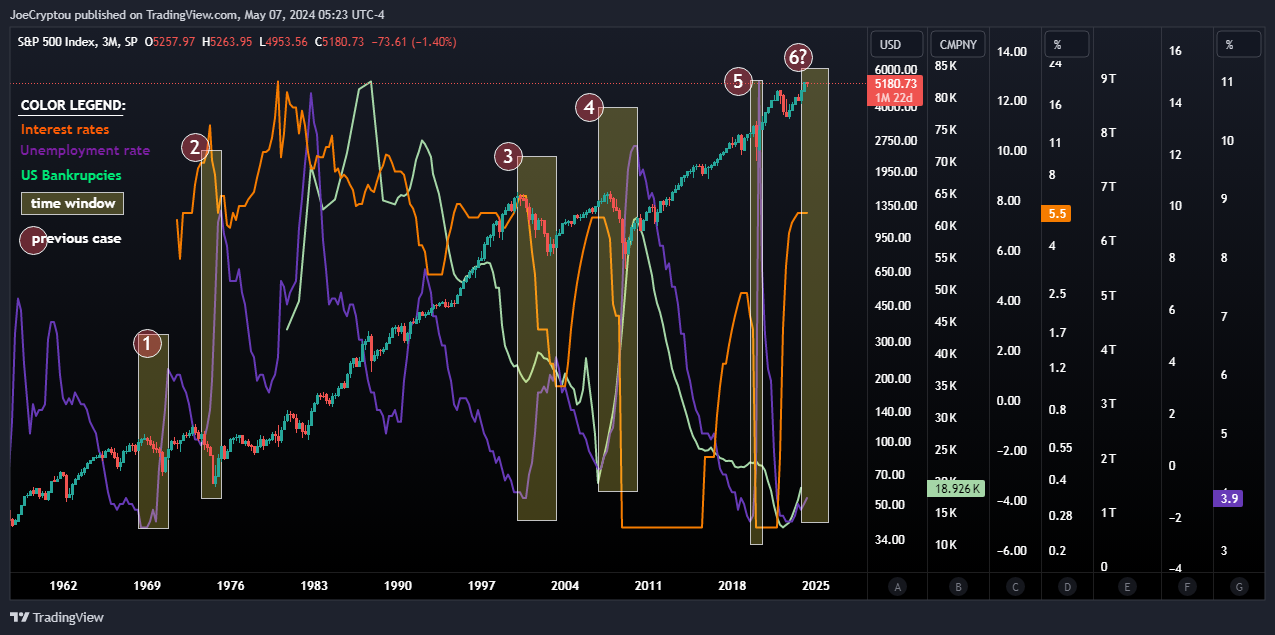
Task: Click the high value H5263.95
Action: pos(227,42)
